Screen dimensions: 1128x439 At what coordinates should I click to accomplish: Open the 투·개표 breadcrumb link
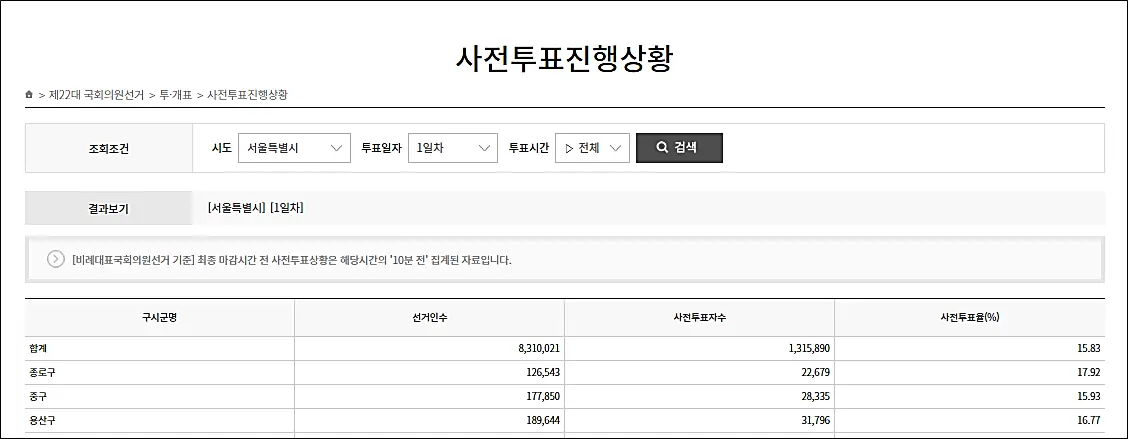[176, 95]
